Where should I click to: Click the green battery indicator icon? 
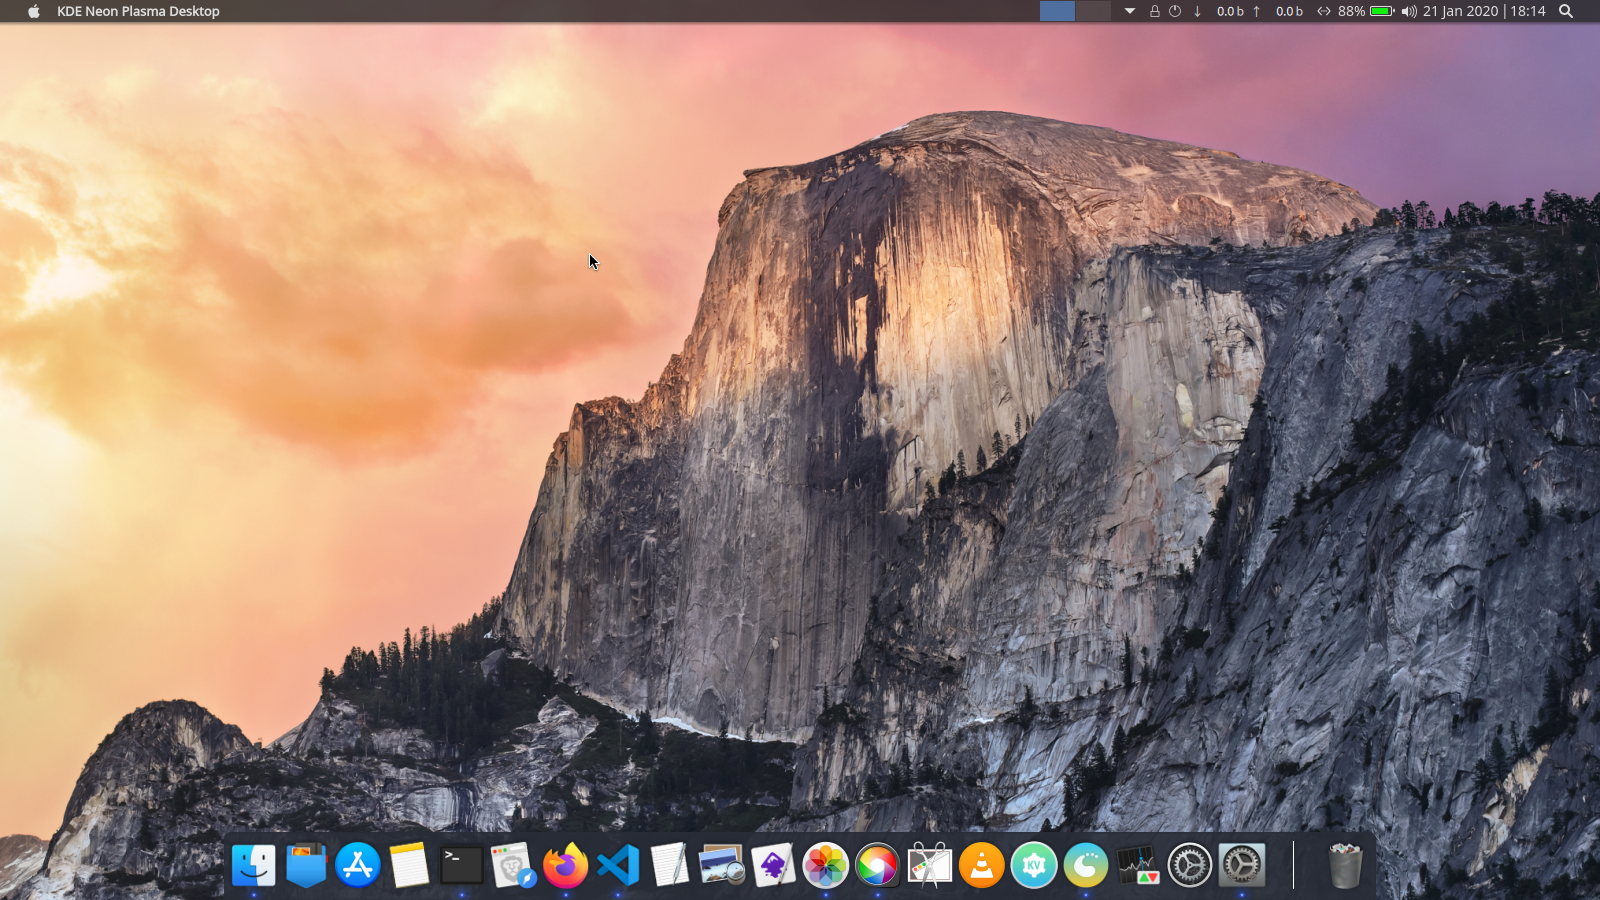point(1382,11)
